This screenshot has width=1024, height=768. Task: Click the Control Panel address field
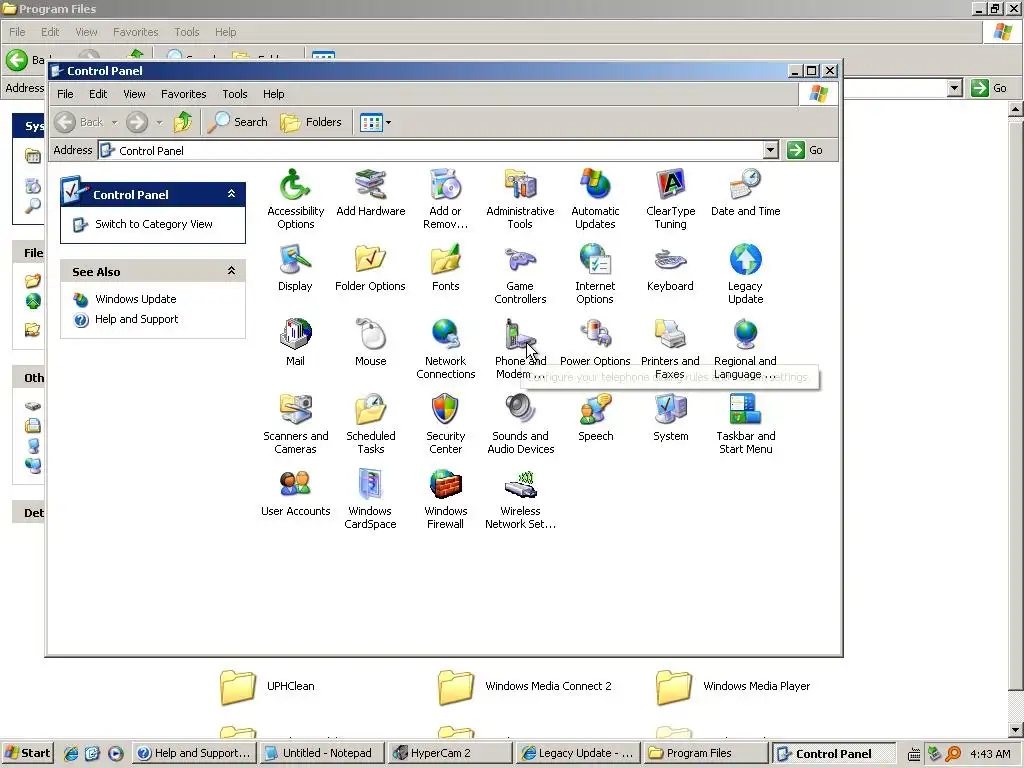[x=431, y=150]
